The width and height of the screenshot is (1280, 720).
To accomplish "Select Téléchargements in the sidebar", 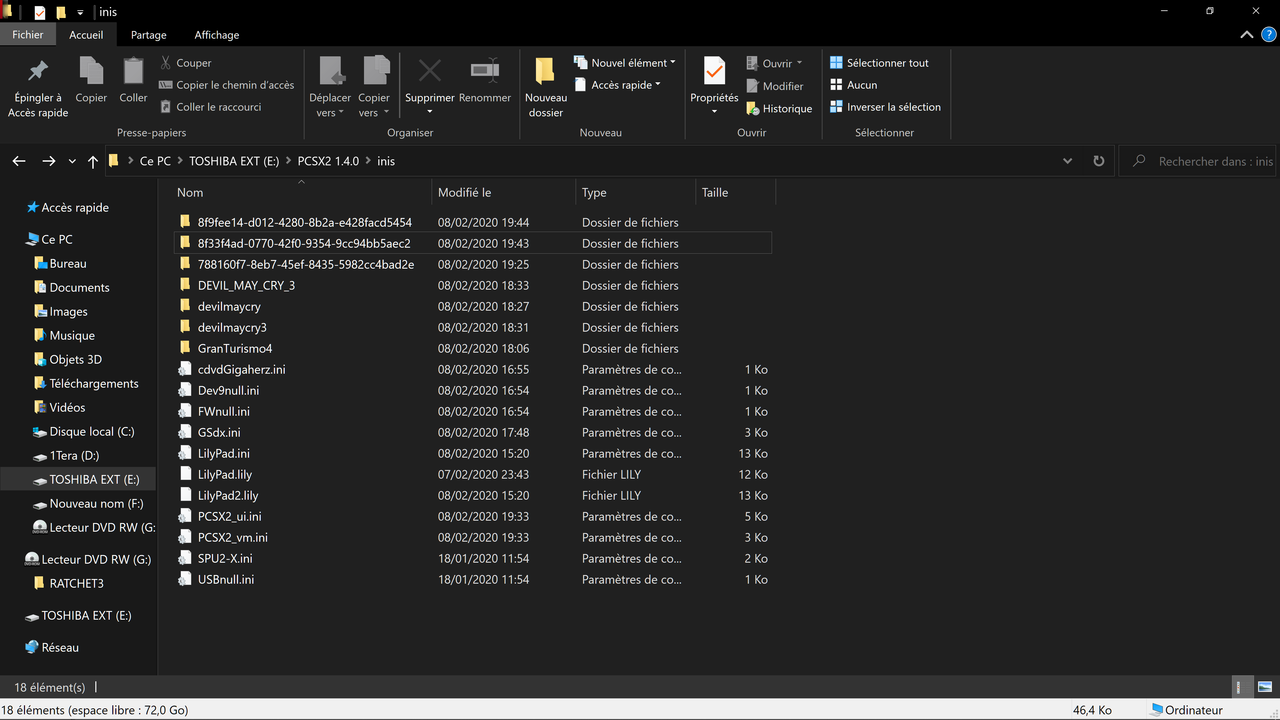I will coord(94,384).
